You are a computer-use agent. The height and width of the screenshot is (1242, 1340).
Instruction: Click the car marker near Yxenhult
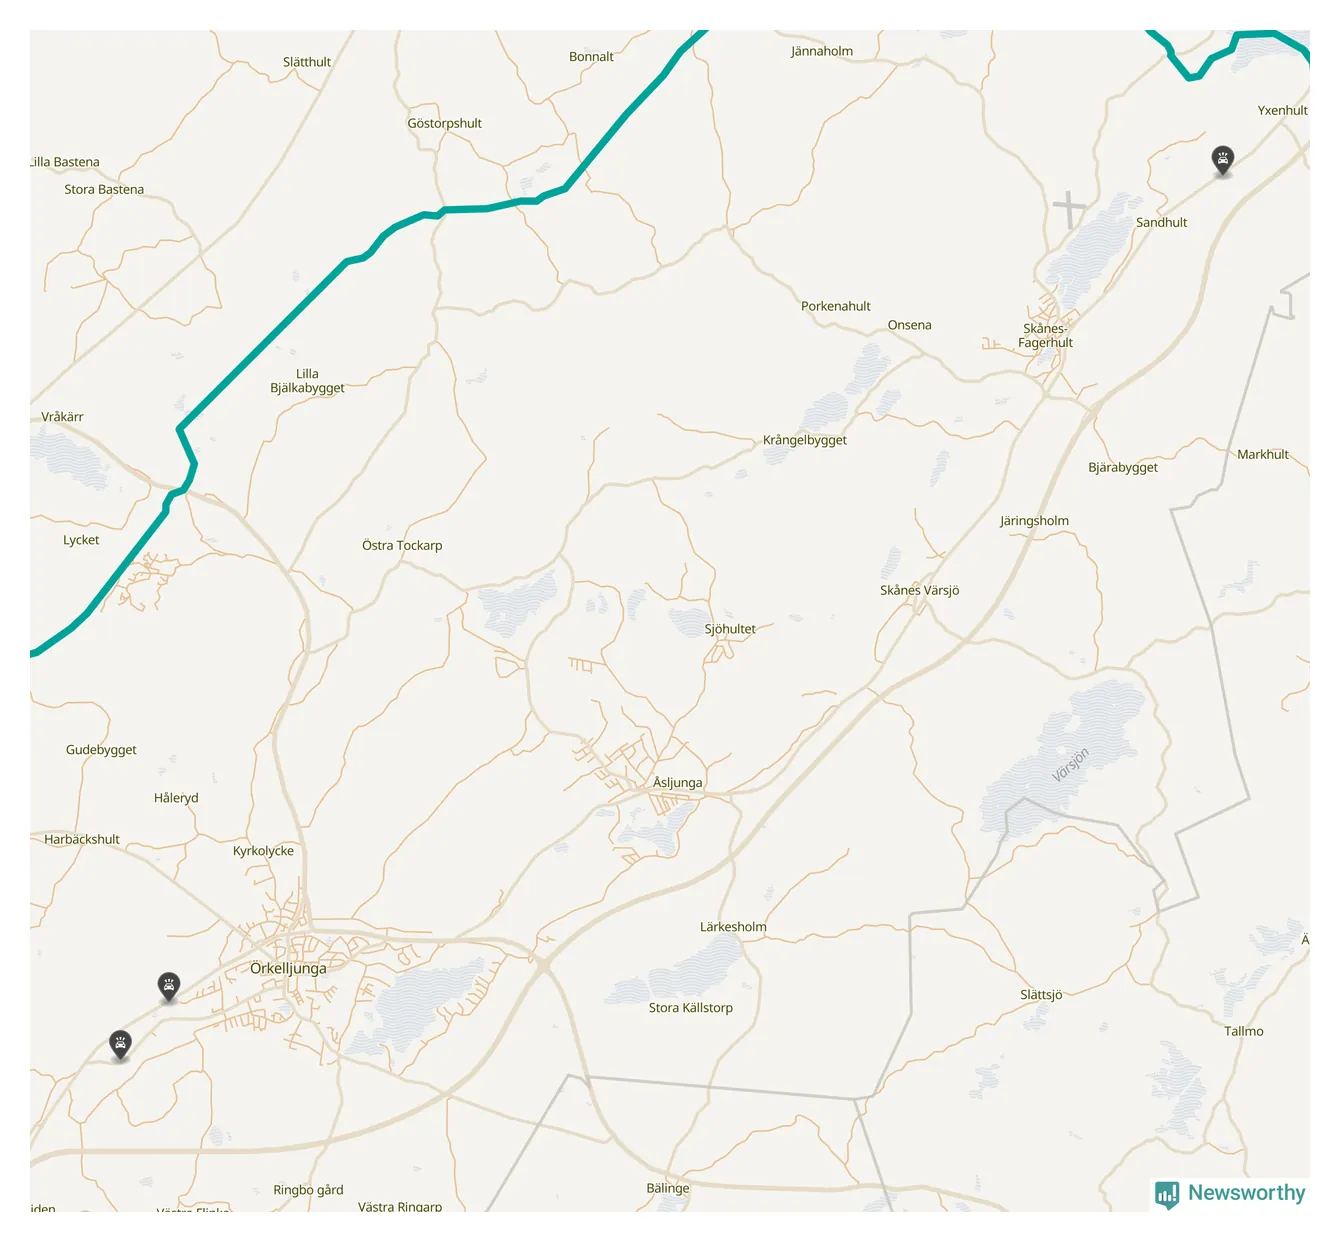coord(1222,160)
